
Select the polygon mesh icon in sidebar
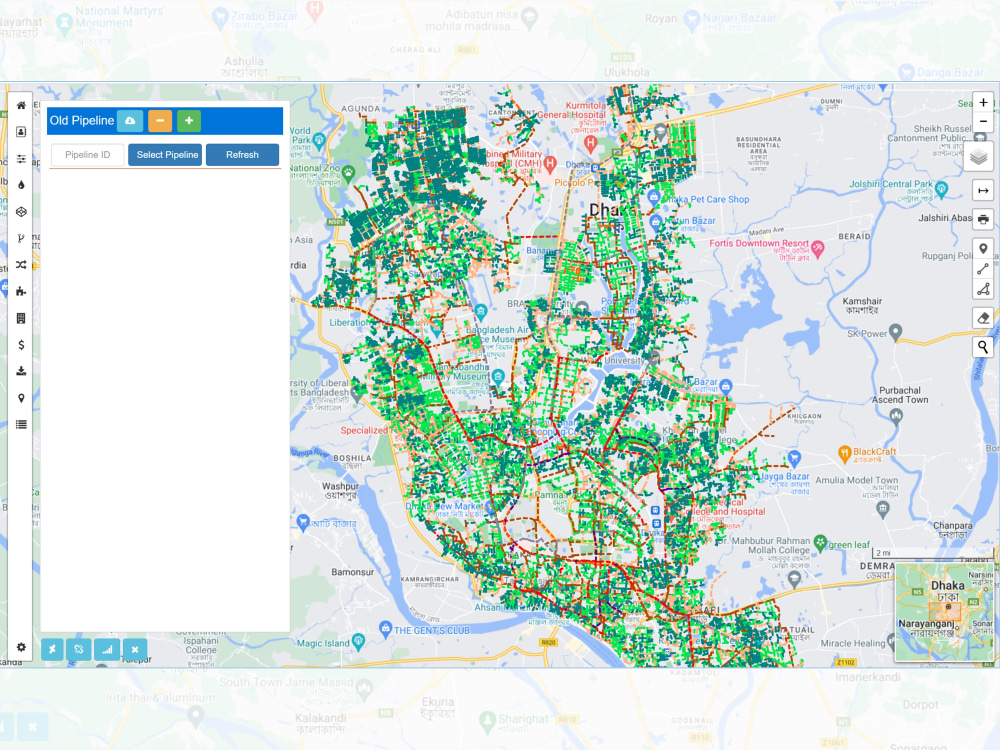click(x=21, y=212)
